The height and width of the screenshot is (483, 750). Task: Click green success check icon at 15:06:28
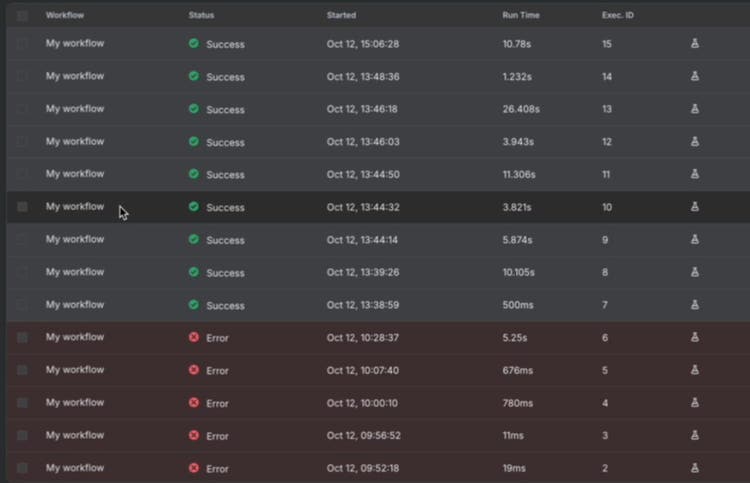(x=194, y=44)
